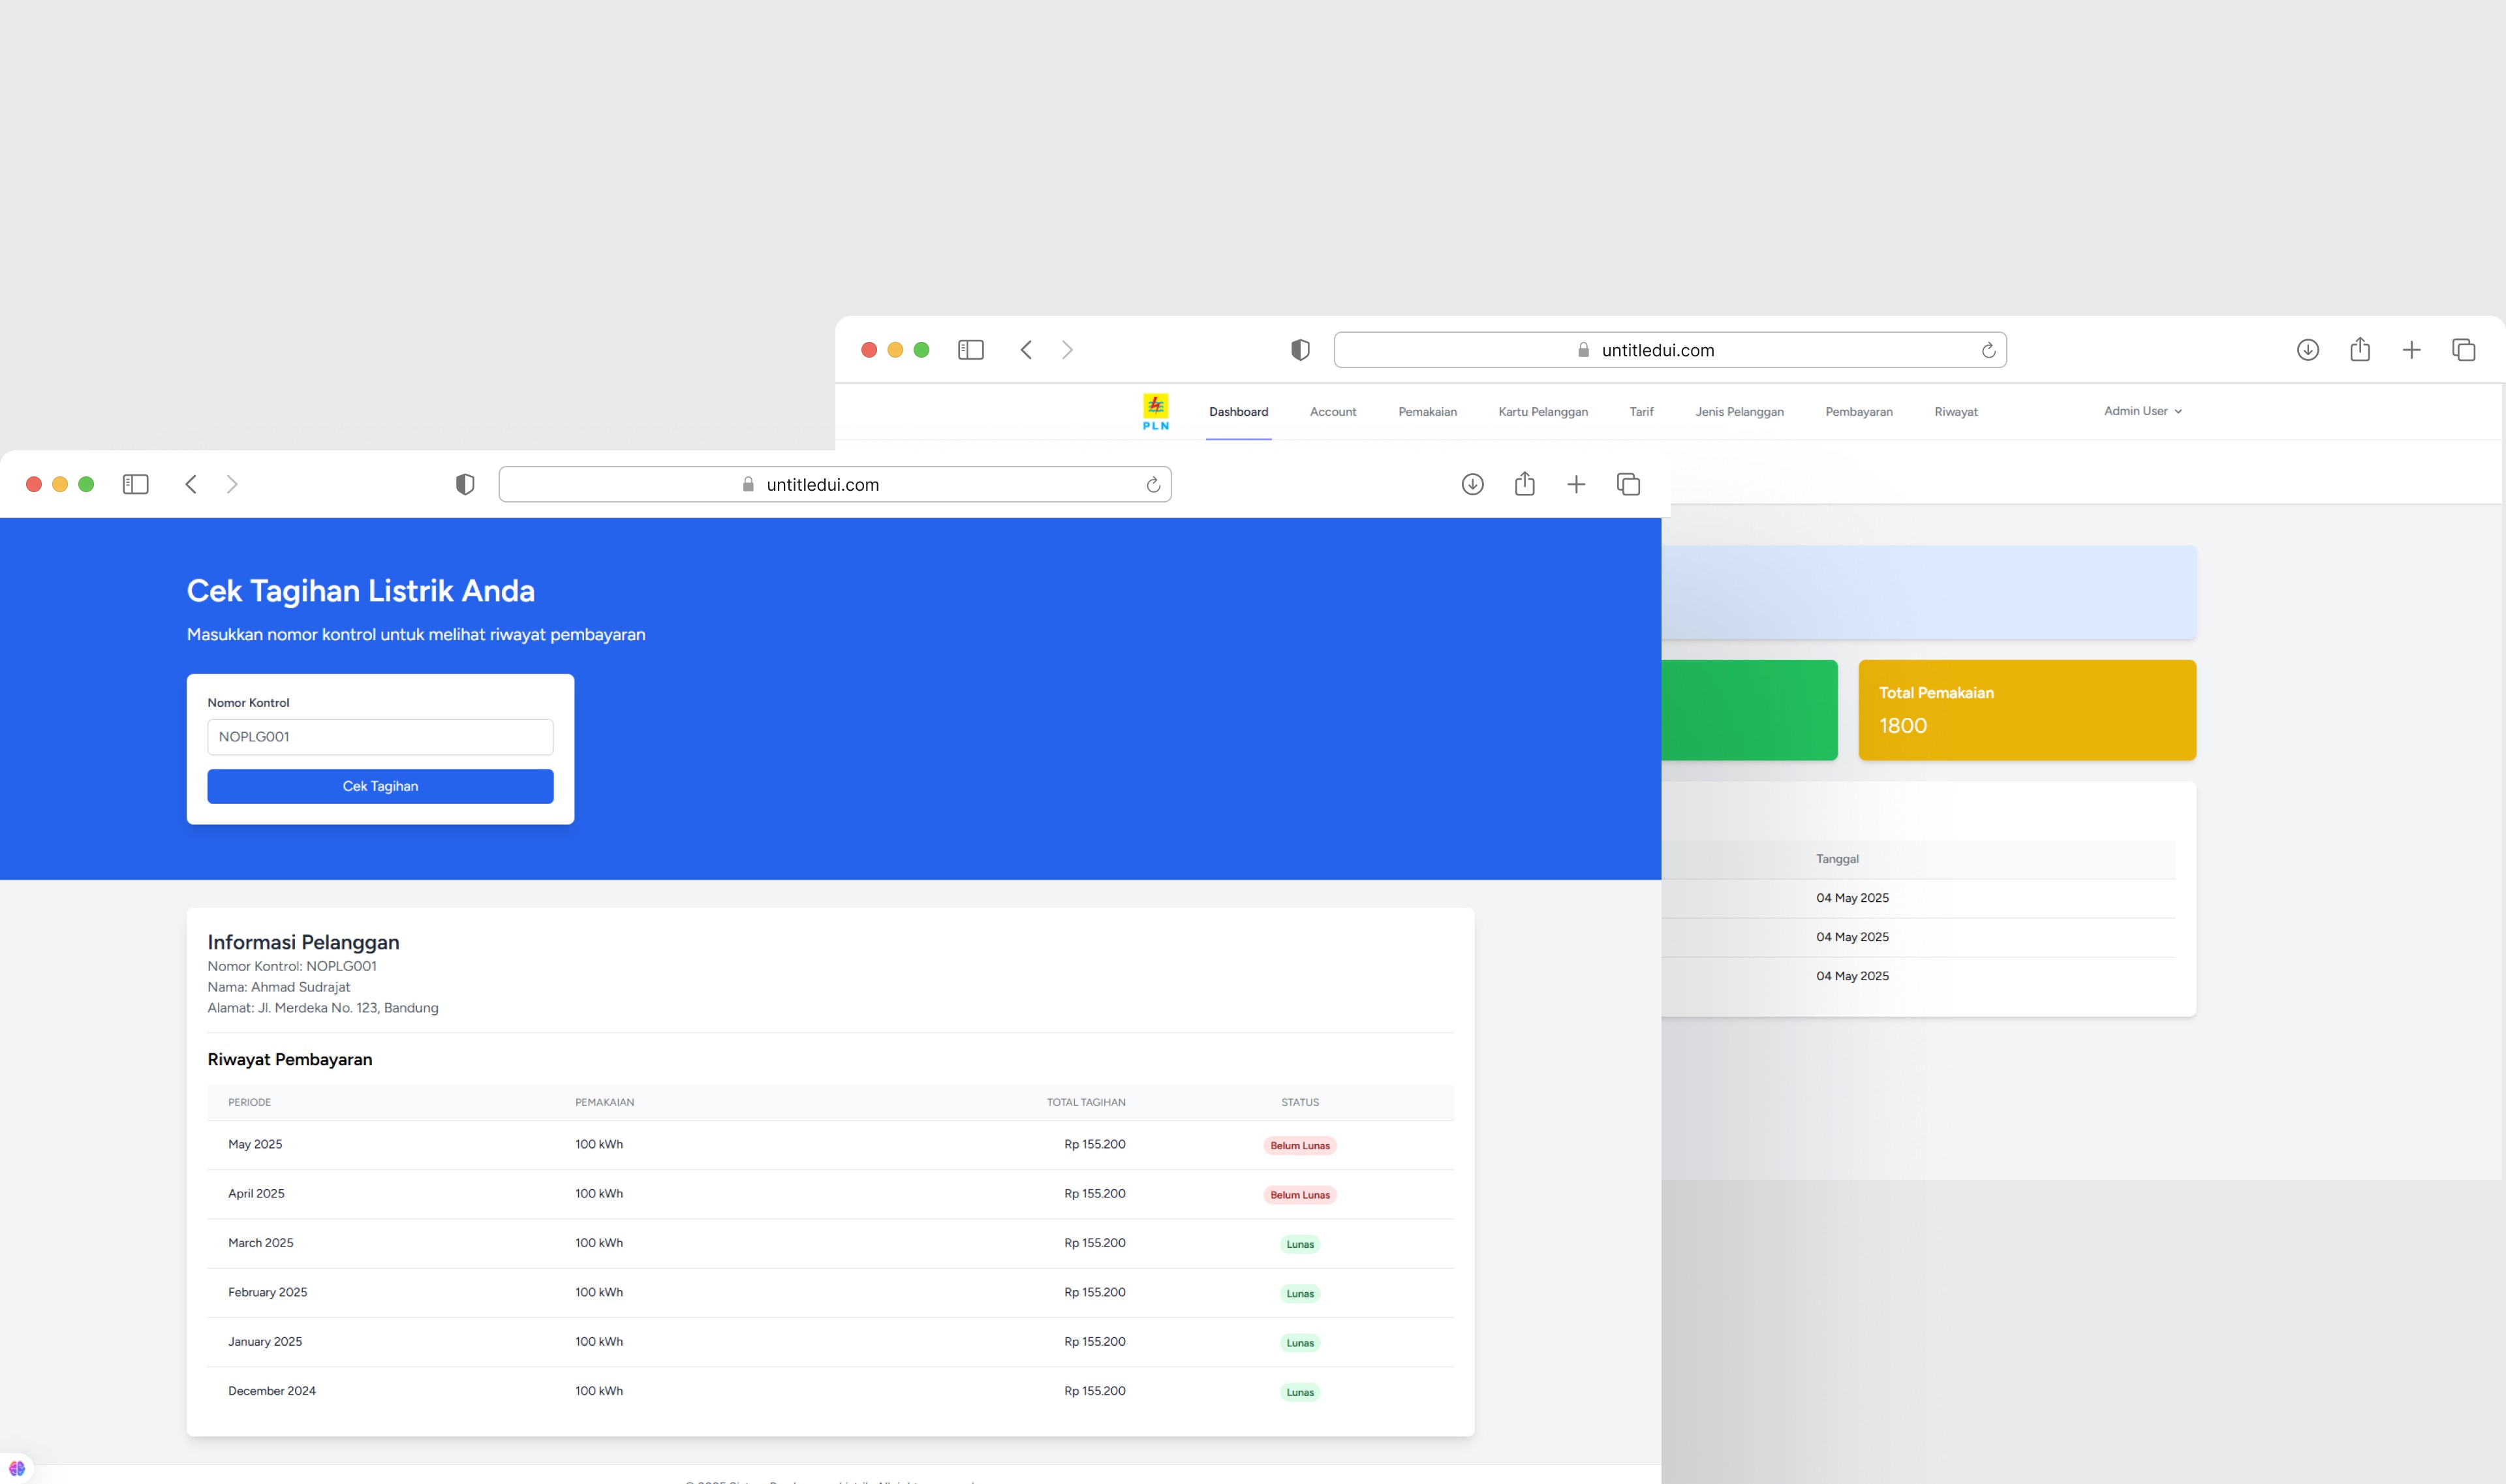Screen dimensions: 2506x1484
Task: Click the Total Pemakaian yellow card
Action: pyautogui.click(x=2026, y=710)
